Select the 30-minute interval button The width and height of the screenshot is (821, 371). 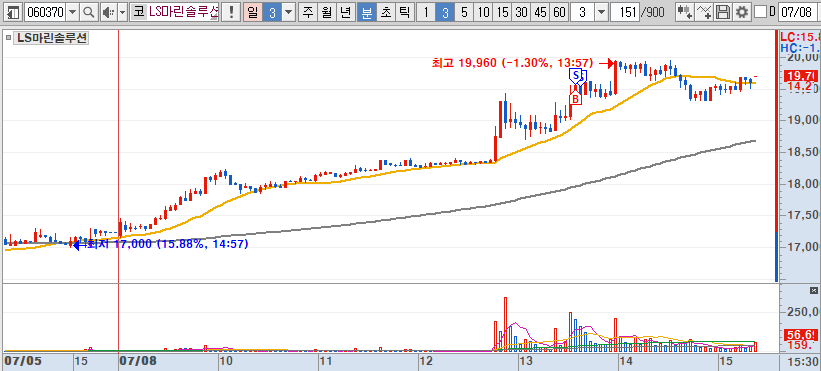click(x=521, y=12)
